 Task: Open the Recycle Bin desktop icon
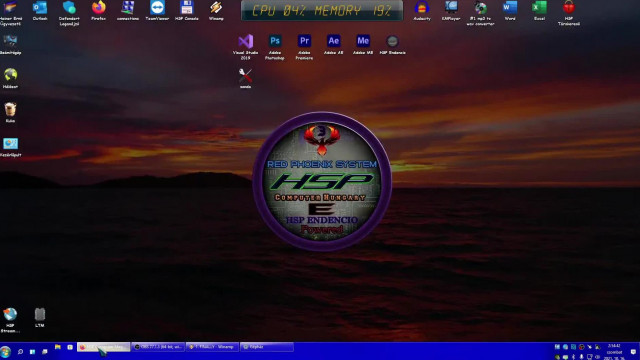pyautogui.click(x=10, y=113)
